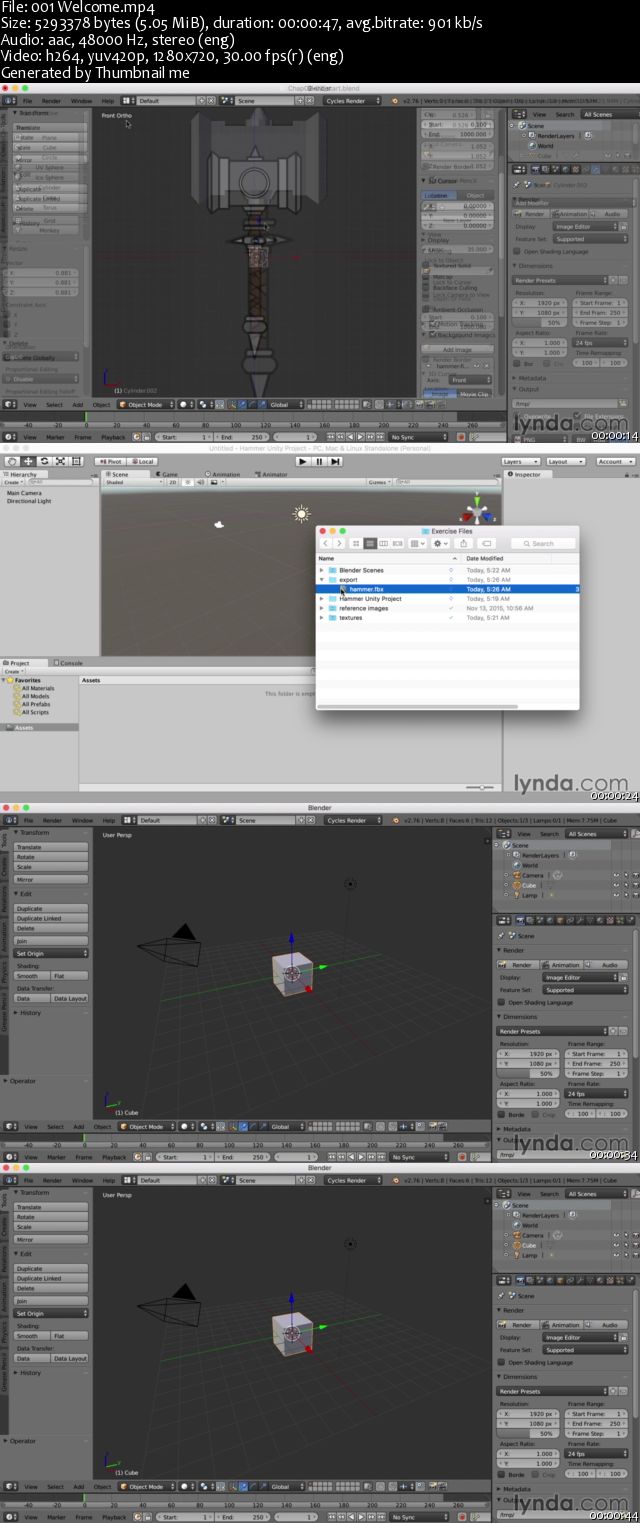Select the Move tool in Unity toolbar
Image resolution: width=640 pixels, height=1523 pixels.
click(x=27, y=461)
